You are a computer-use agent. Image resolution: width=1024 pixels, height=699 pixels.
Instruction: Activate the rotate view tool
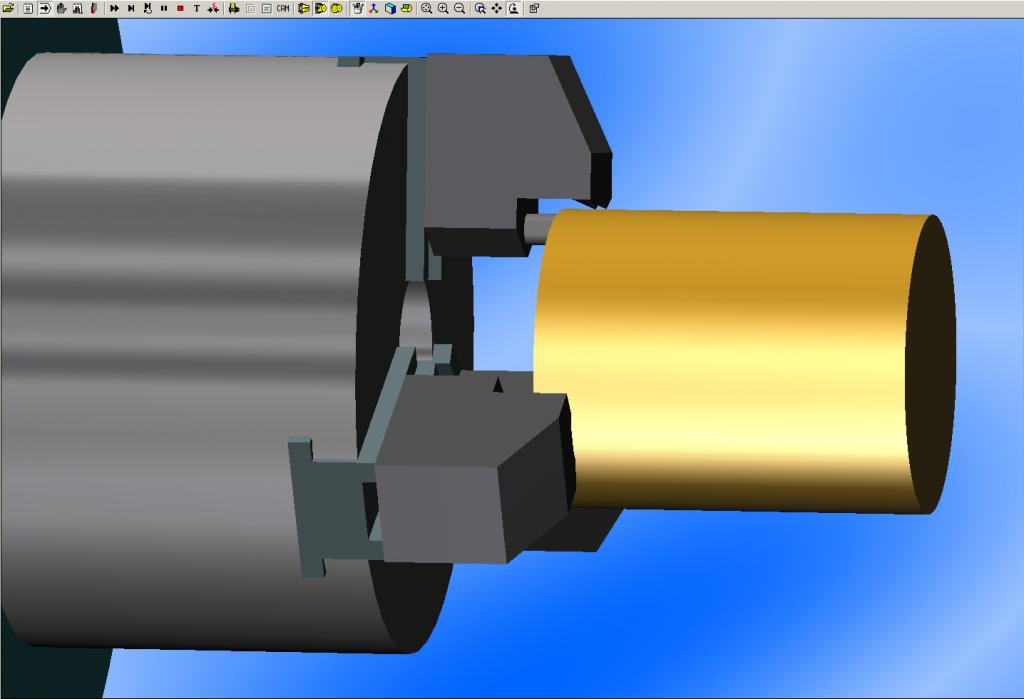pos(513,8)
